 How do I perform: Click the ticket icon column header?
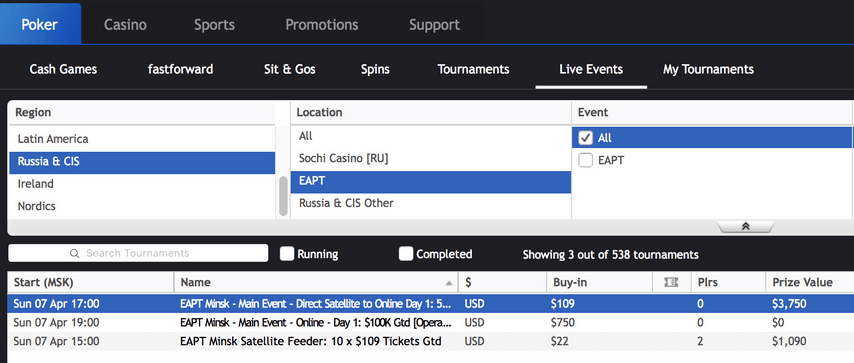click(672, 282)
